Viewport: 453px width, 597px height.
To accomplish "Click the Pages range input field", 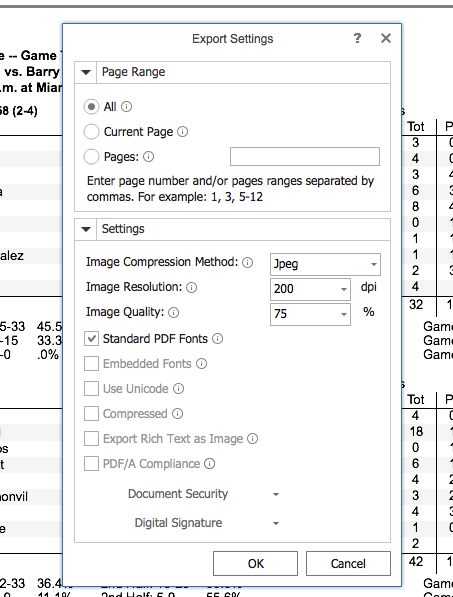I will tap(305, 156).
